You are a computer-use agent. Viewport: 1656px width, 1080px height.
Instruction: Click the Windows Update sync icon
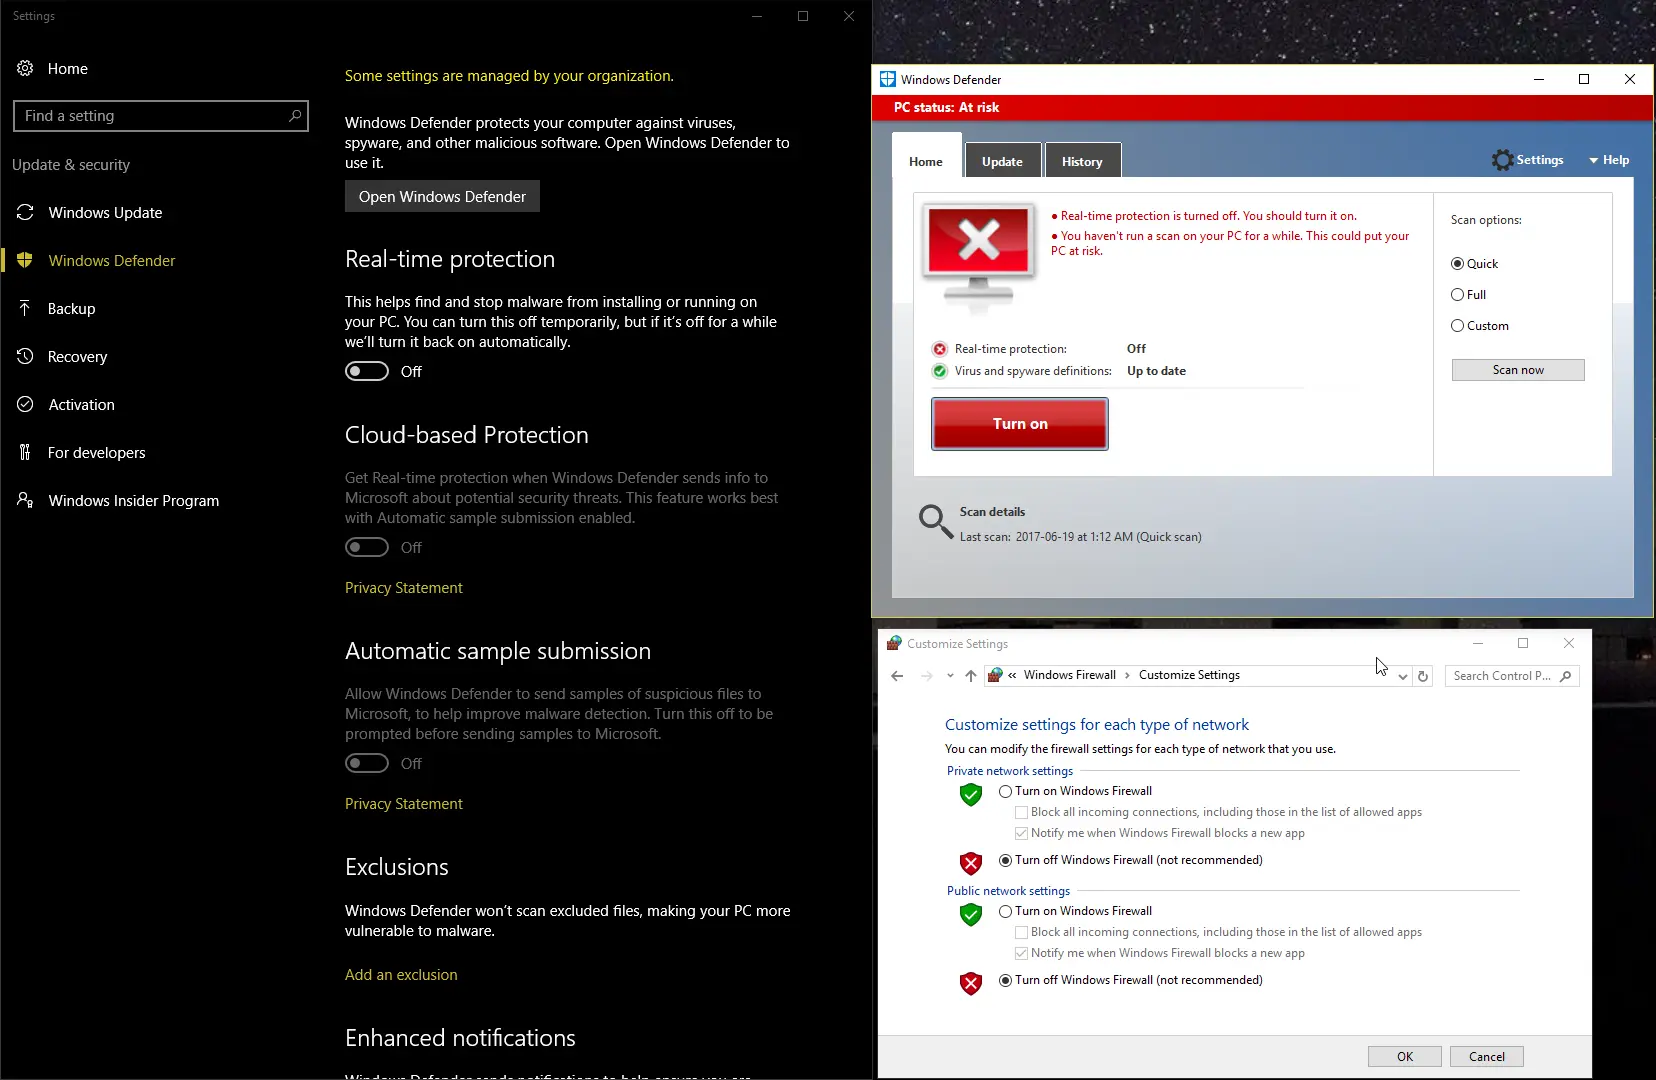click(x=25, y=212)
